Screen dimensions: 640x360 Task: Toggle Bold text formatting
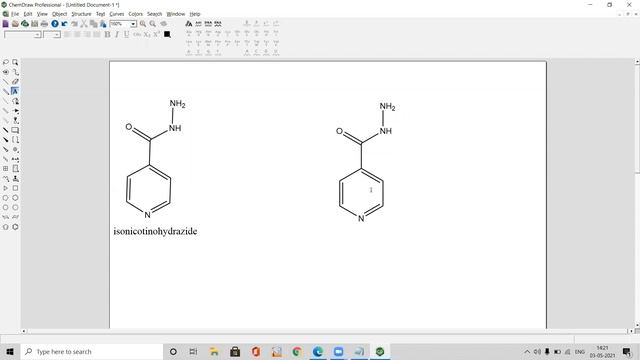[107, 35]
